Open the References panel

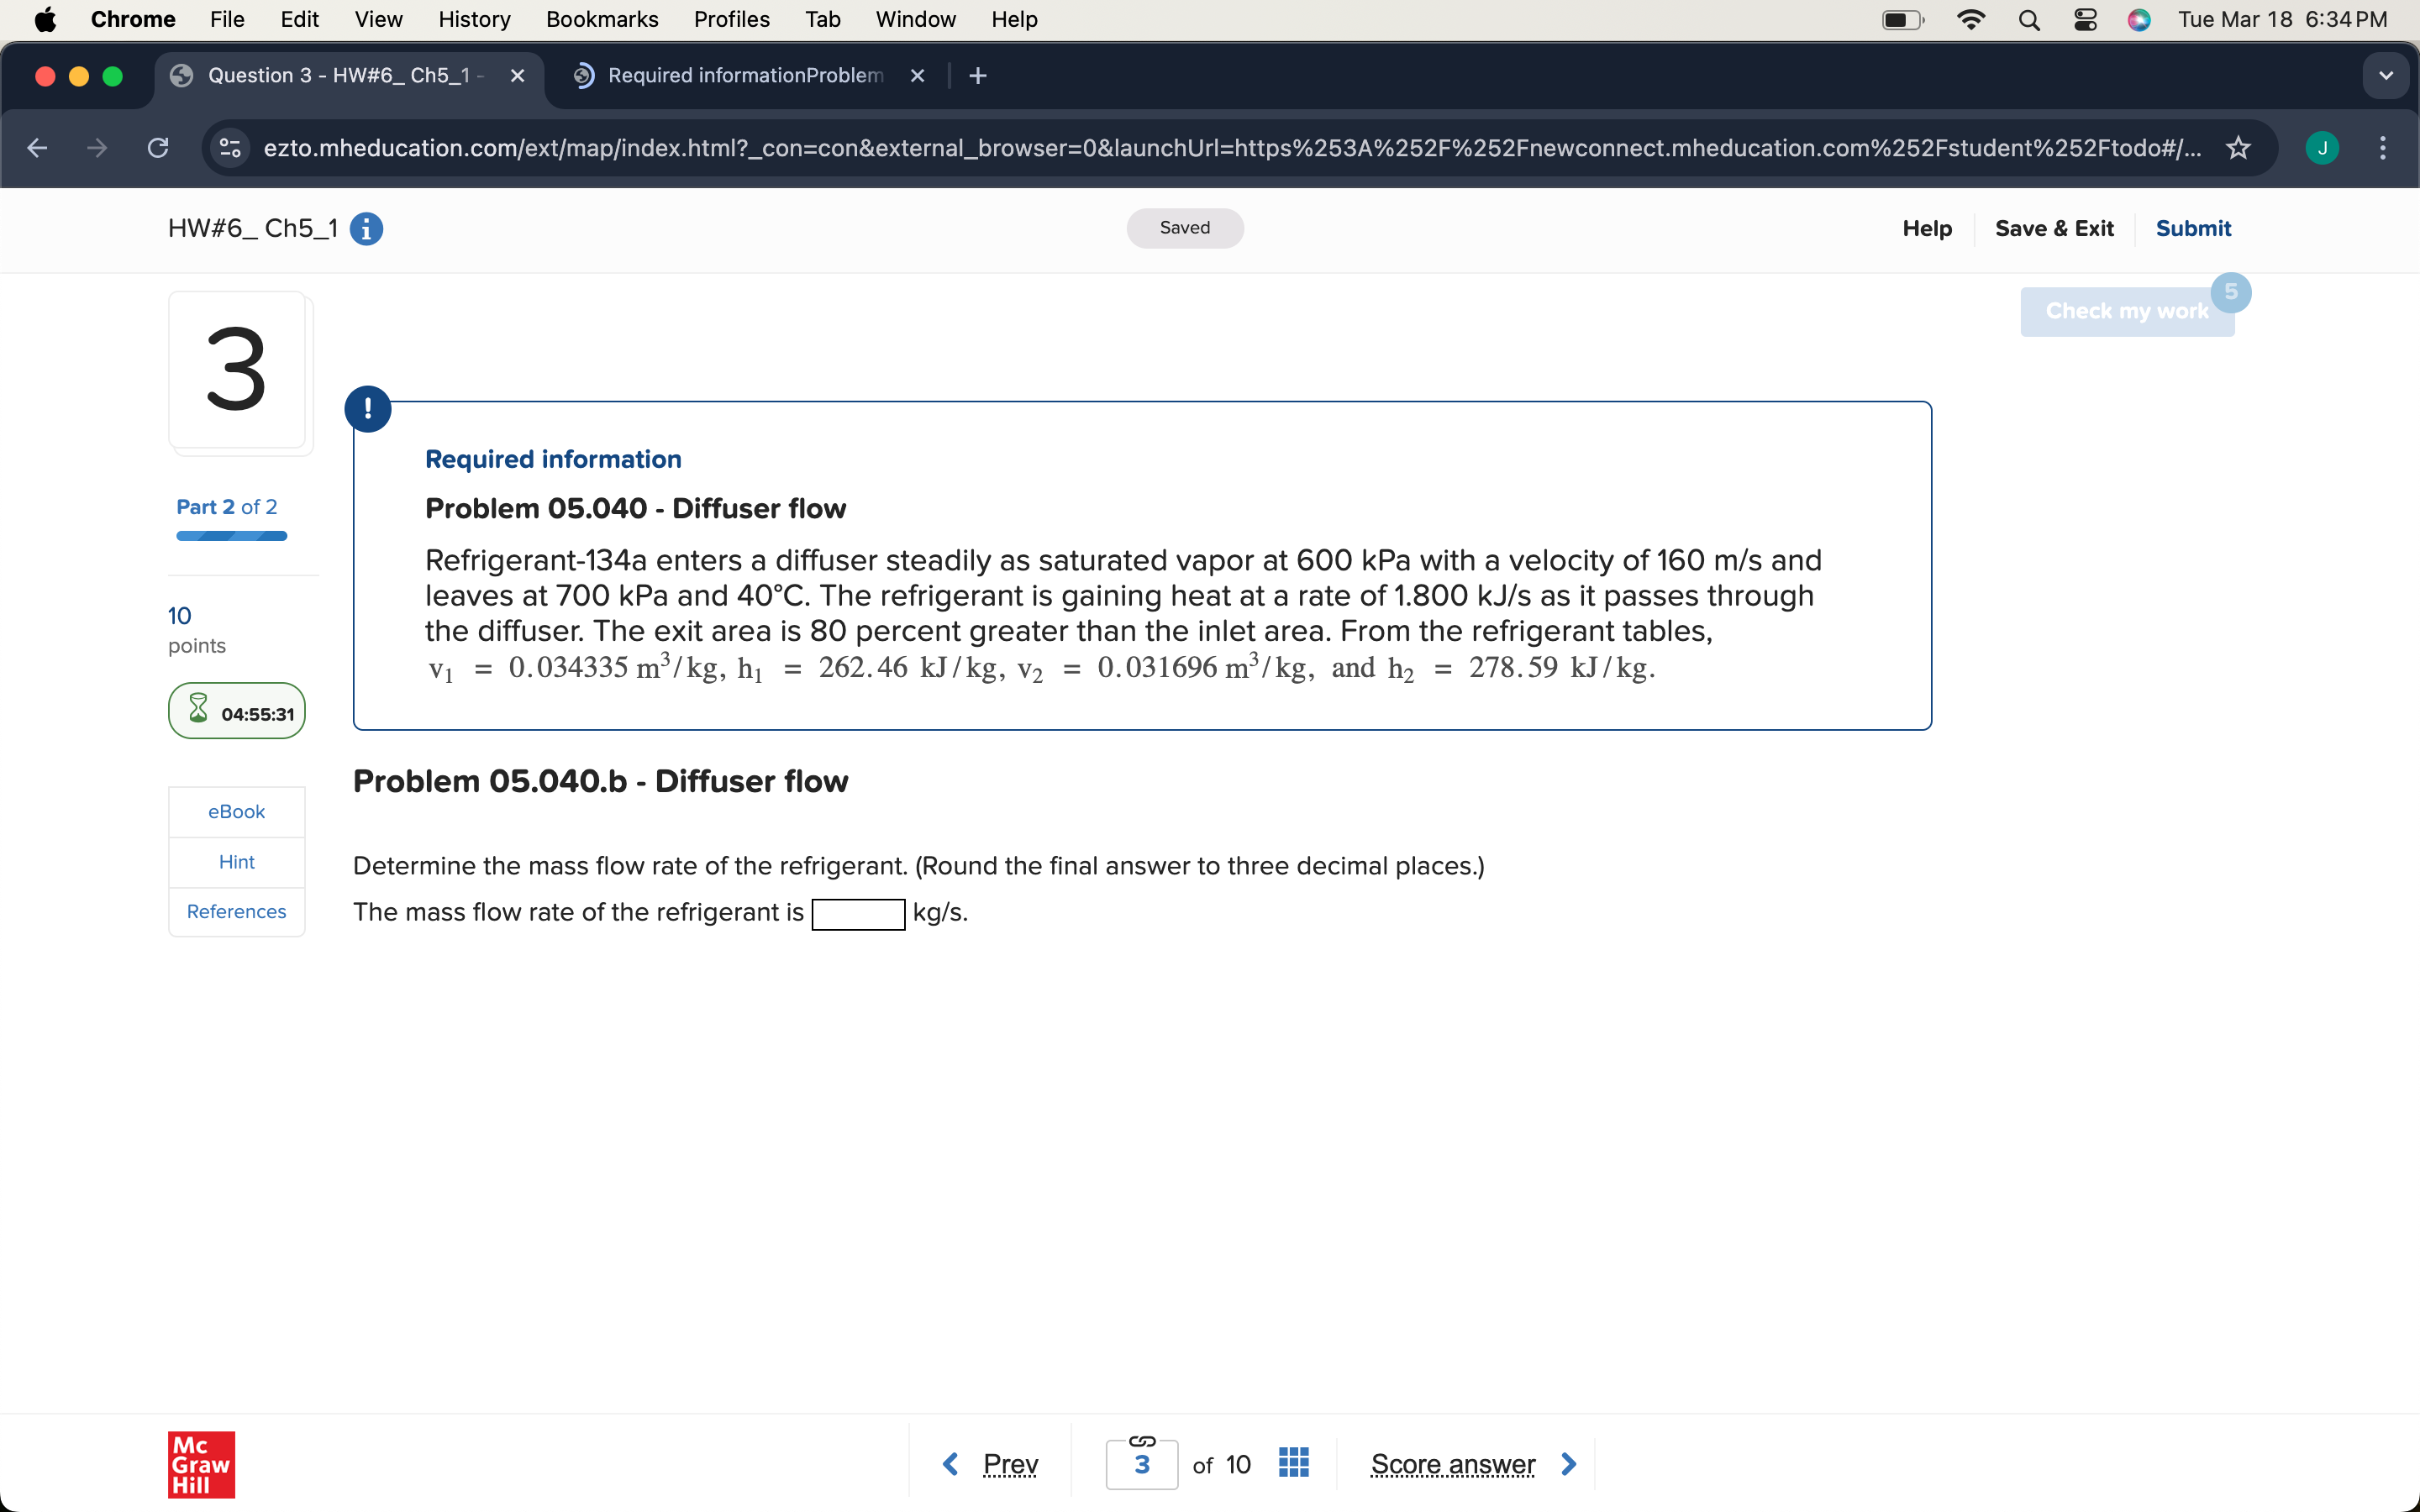(x=236, y=911)
